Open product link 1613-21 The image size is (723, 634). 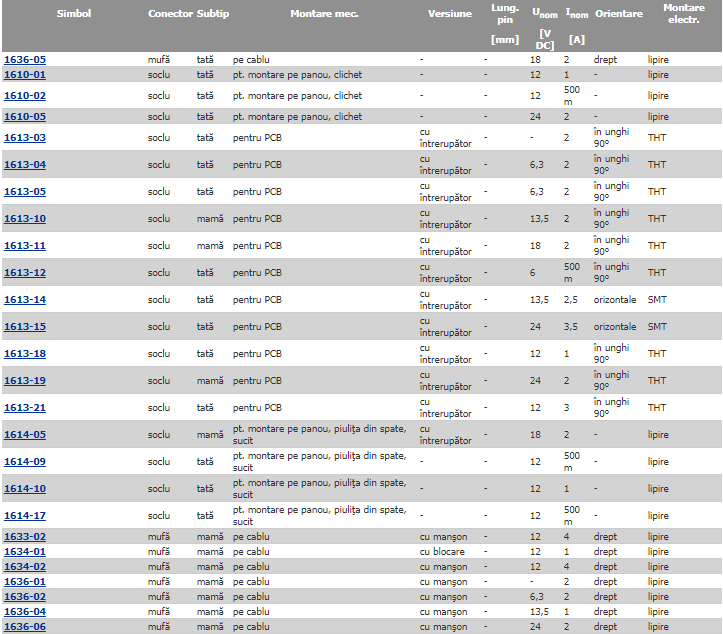tap(25, 408)
